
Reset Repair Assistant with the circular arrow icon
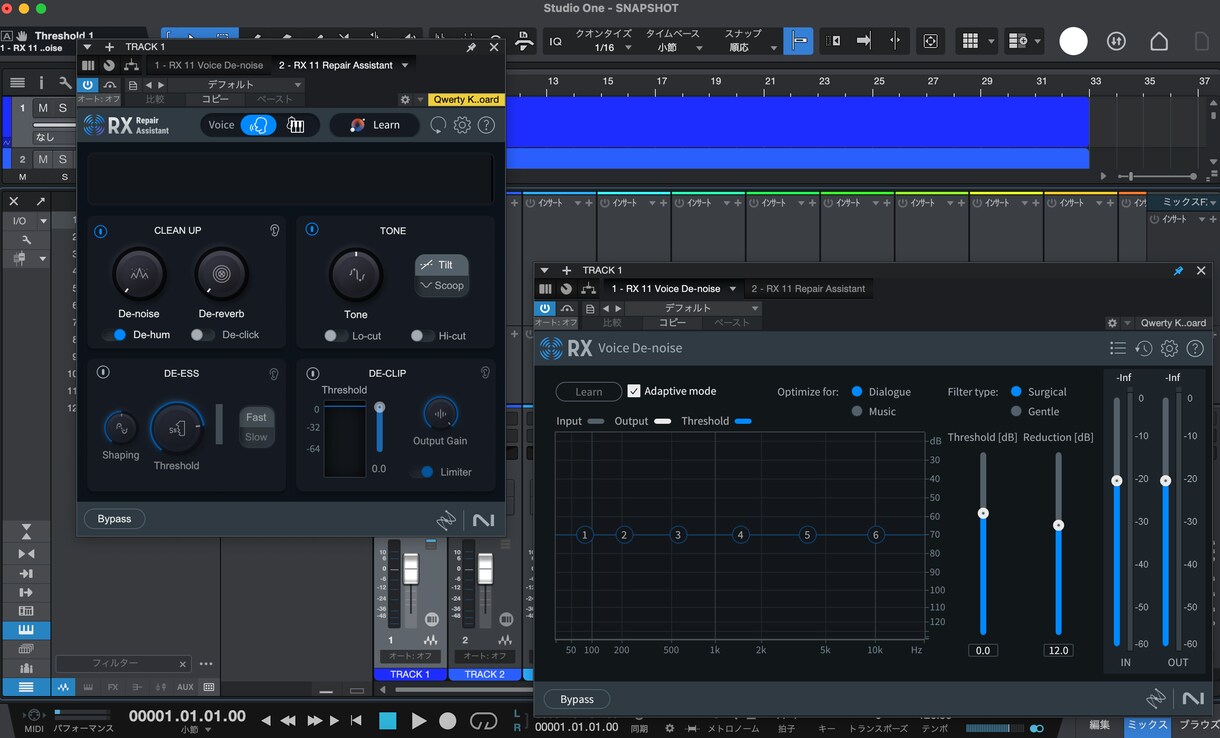(438, 125)
